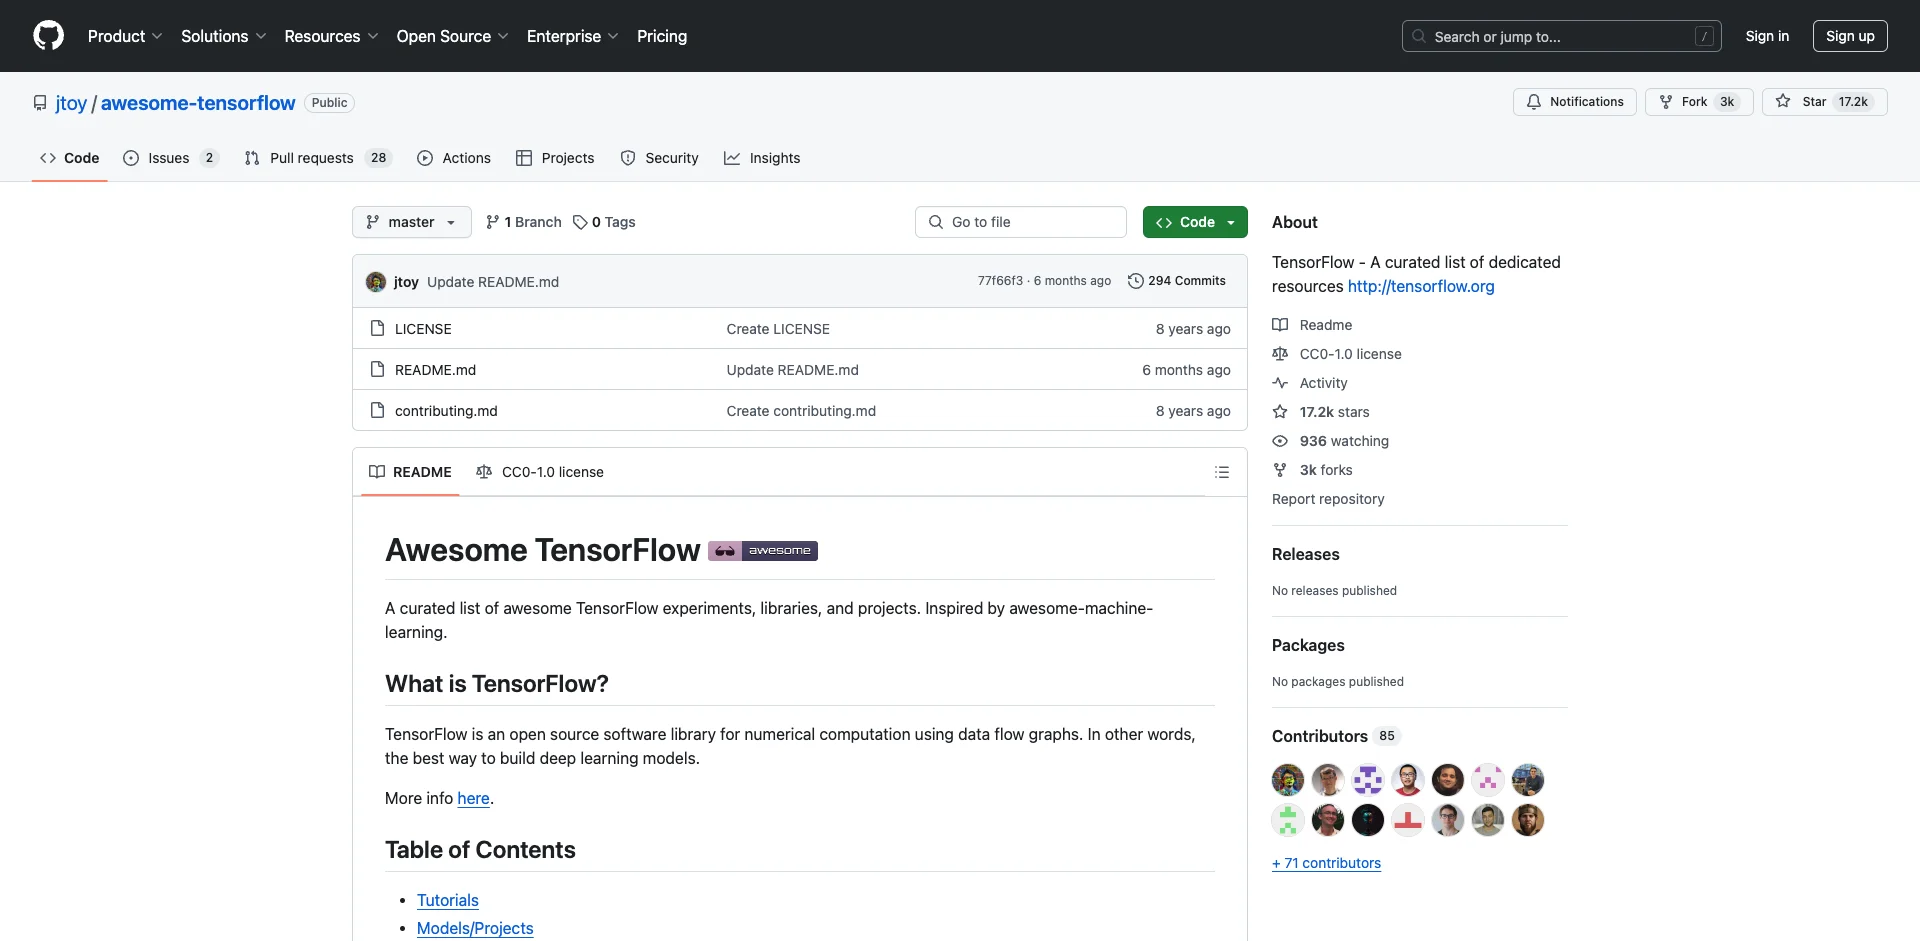Viewport: 1920px width, 941px height.
Task: Click the Sign in link
Action: (1767, 36)
